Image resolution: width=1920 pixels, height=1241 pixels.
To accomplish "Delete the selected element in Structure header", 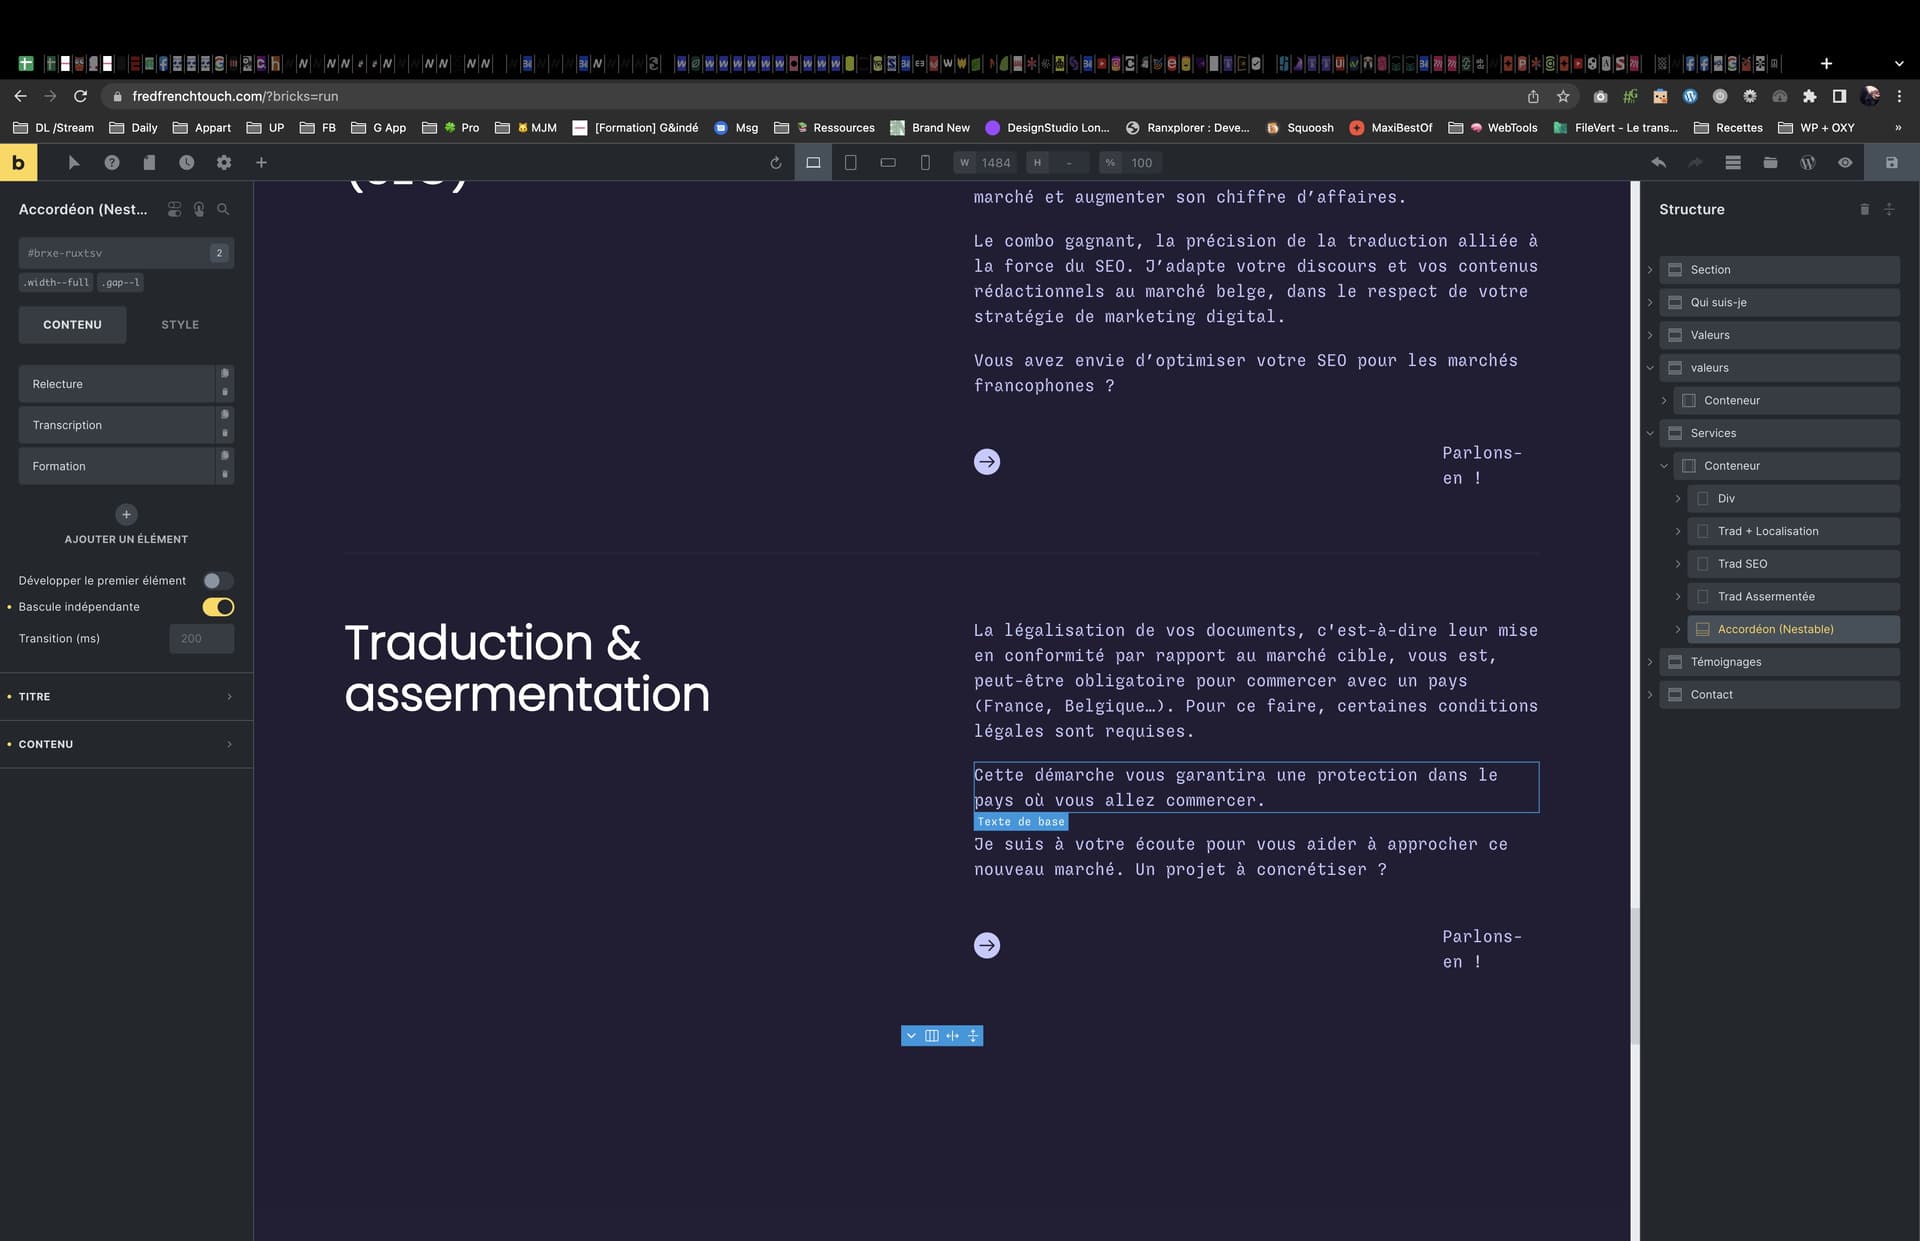I will [1864, 209].
